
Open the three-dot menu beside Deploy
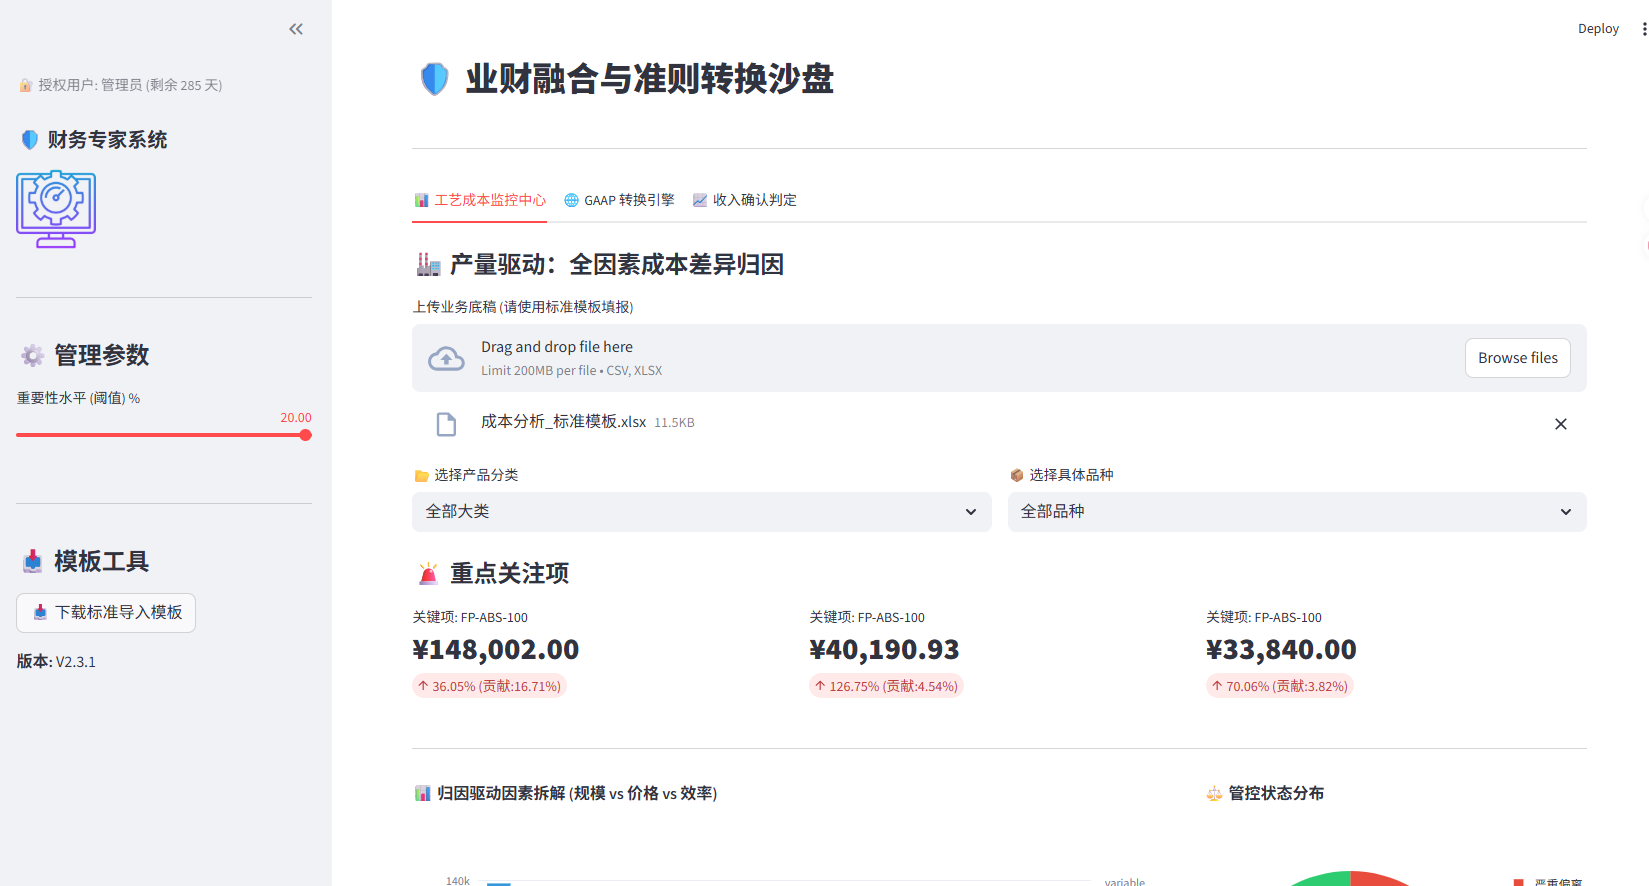1643,29
